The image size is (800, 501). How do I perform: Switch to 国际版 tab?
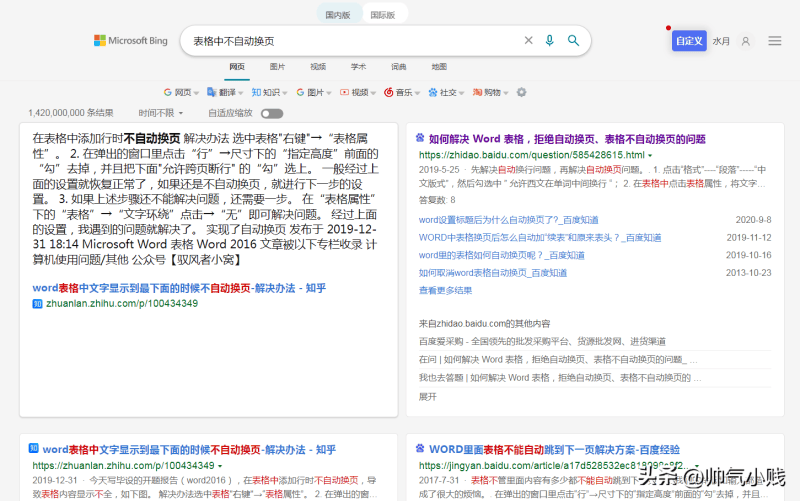383,15
